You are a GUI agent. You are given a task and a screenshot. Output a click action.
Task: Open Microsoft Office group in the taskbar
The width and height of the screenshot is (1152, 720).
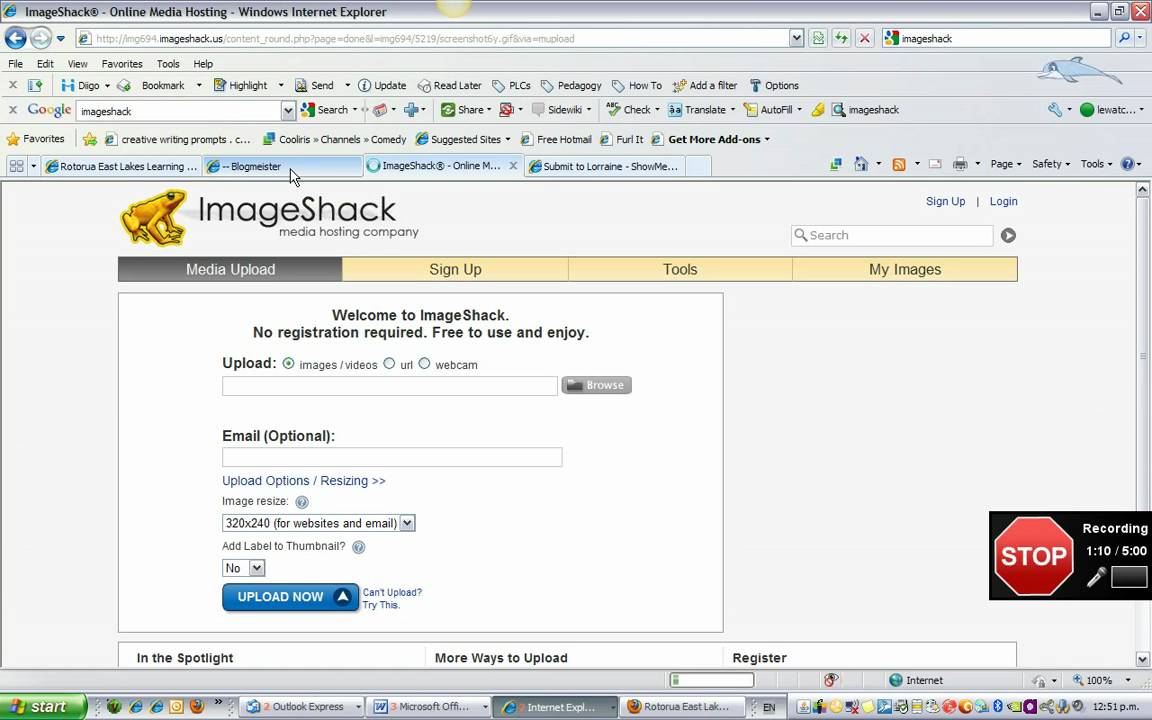pyautogui.click(x=430, y=707)
